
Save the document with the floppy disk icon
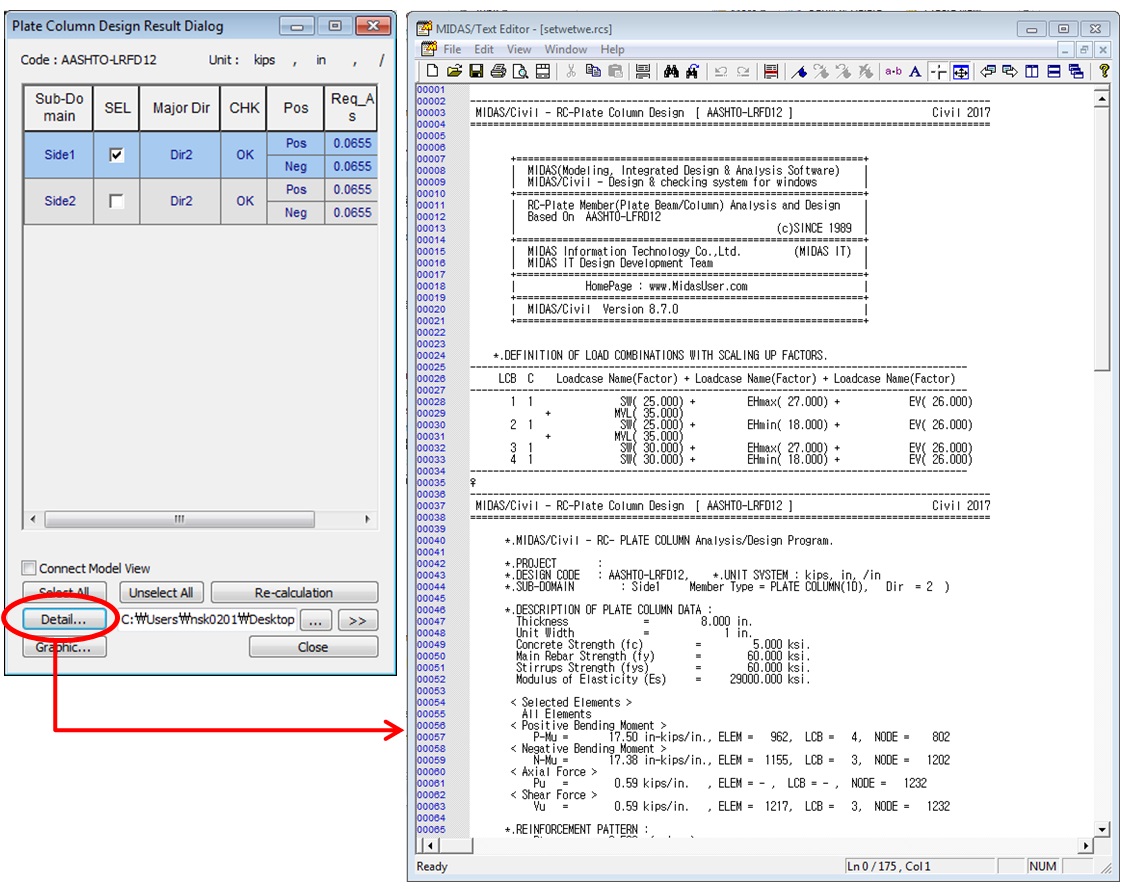(476, 71)
